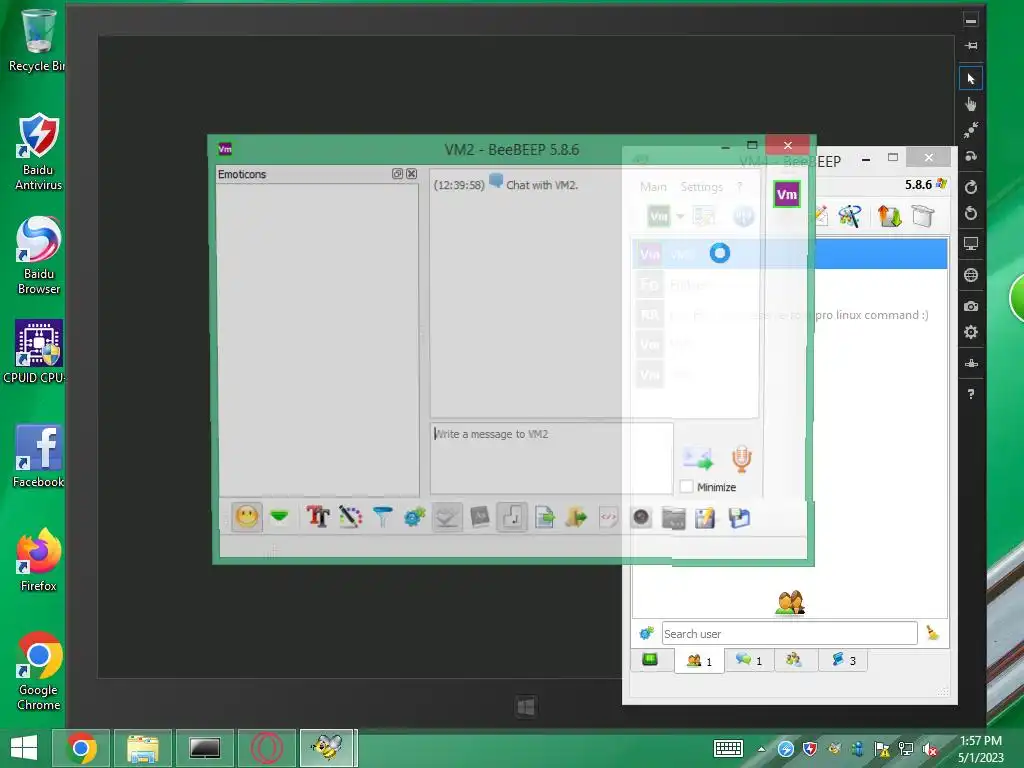The image size is (1024, 768).
Task: Select the pointer tool in right sidebar
Action: click(971, 79)
